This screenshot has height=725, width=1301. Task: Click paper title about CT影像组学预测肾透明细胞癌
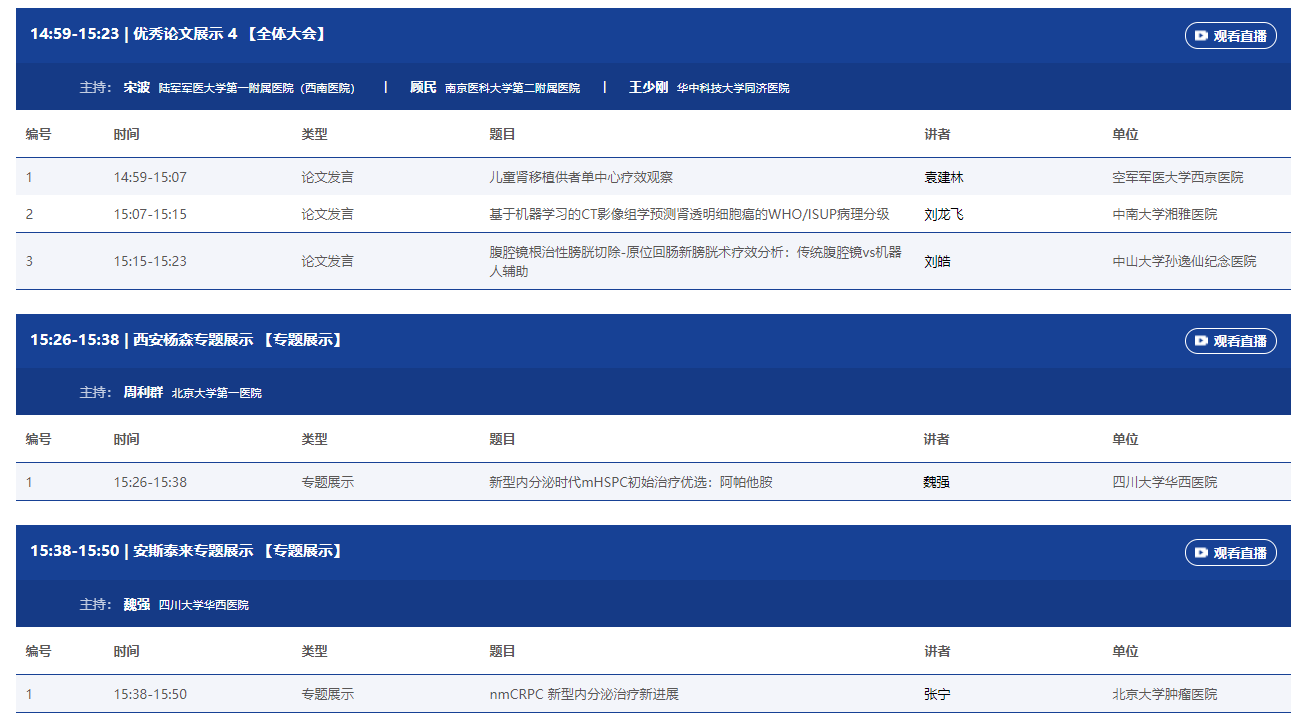tap(689, 214)
